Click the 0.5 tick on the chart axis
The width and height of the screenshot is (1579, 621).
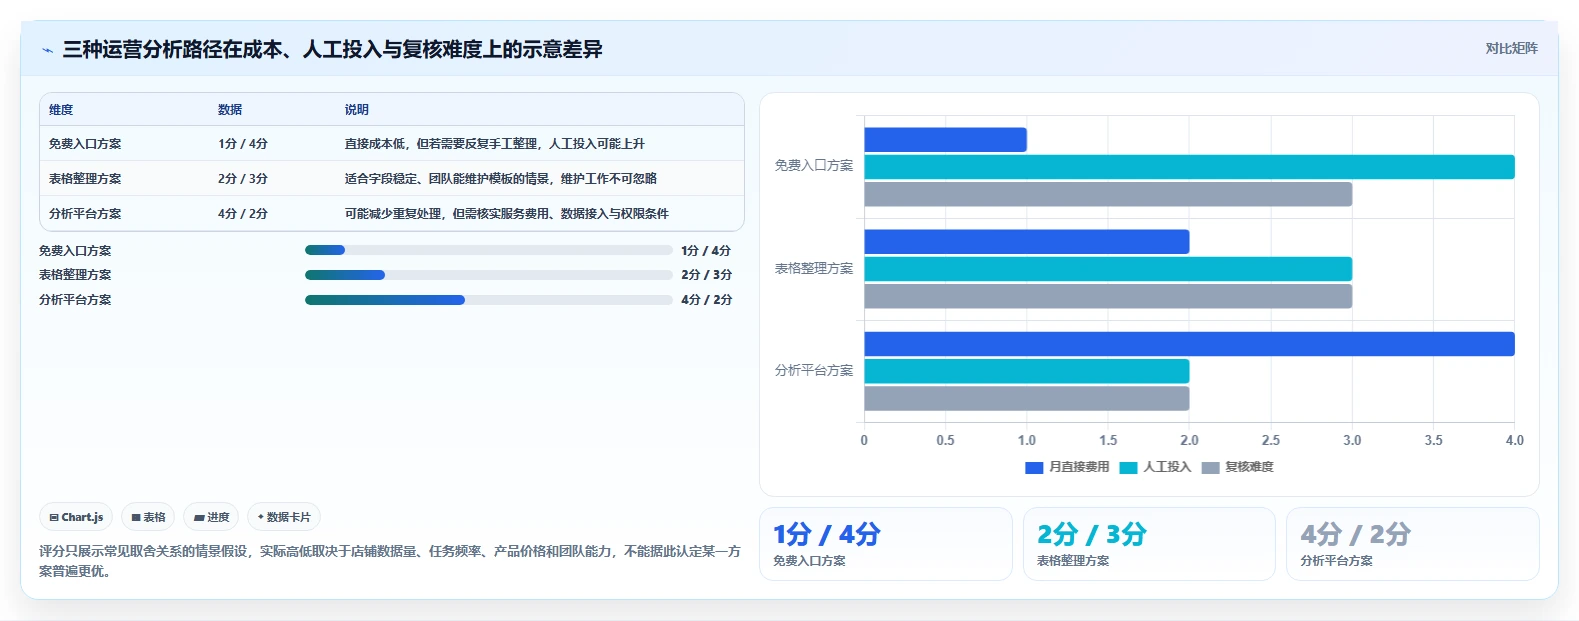945,440
